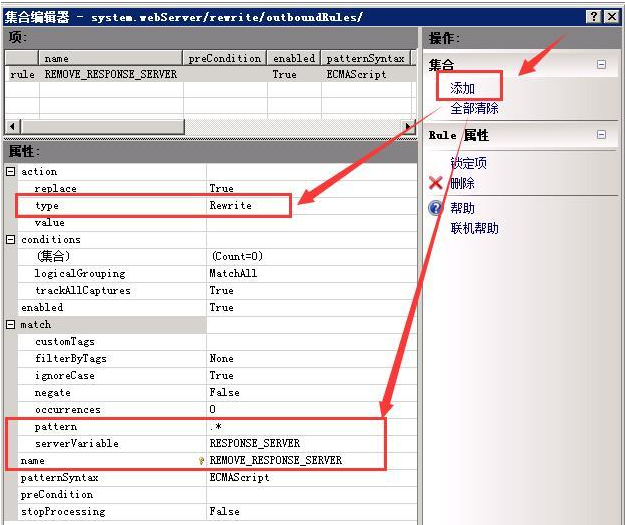The width and height of the screenshot is (625, 525).
Task: Sort by the patternSyntax column header
Action: point(365,58)
